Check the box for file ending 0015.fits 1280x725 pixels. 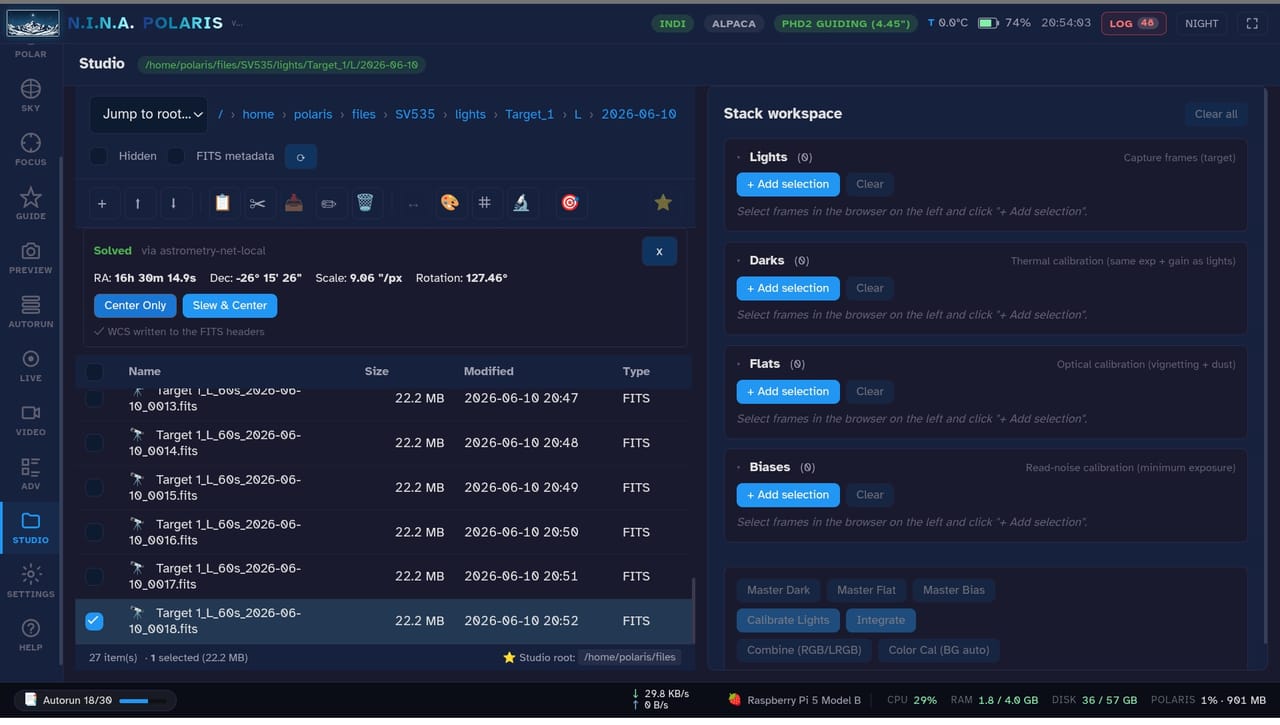coord(94,488)
